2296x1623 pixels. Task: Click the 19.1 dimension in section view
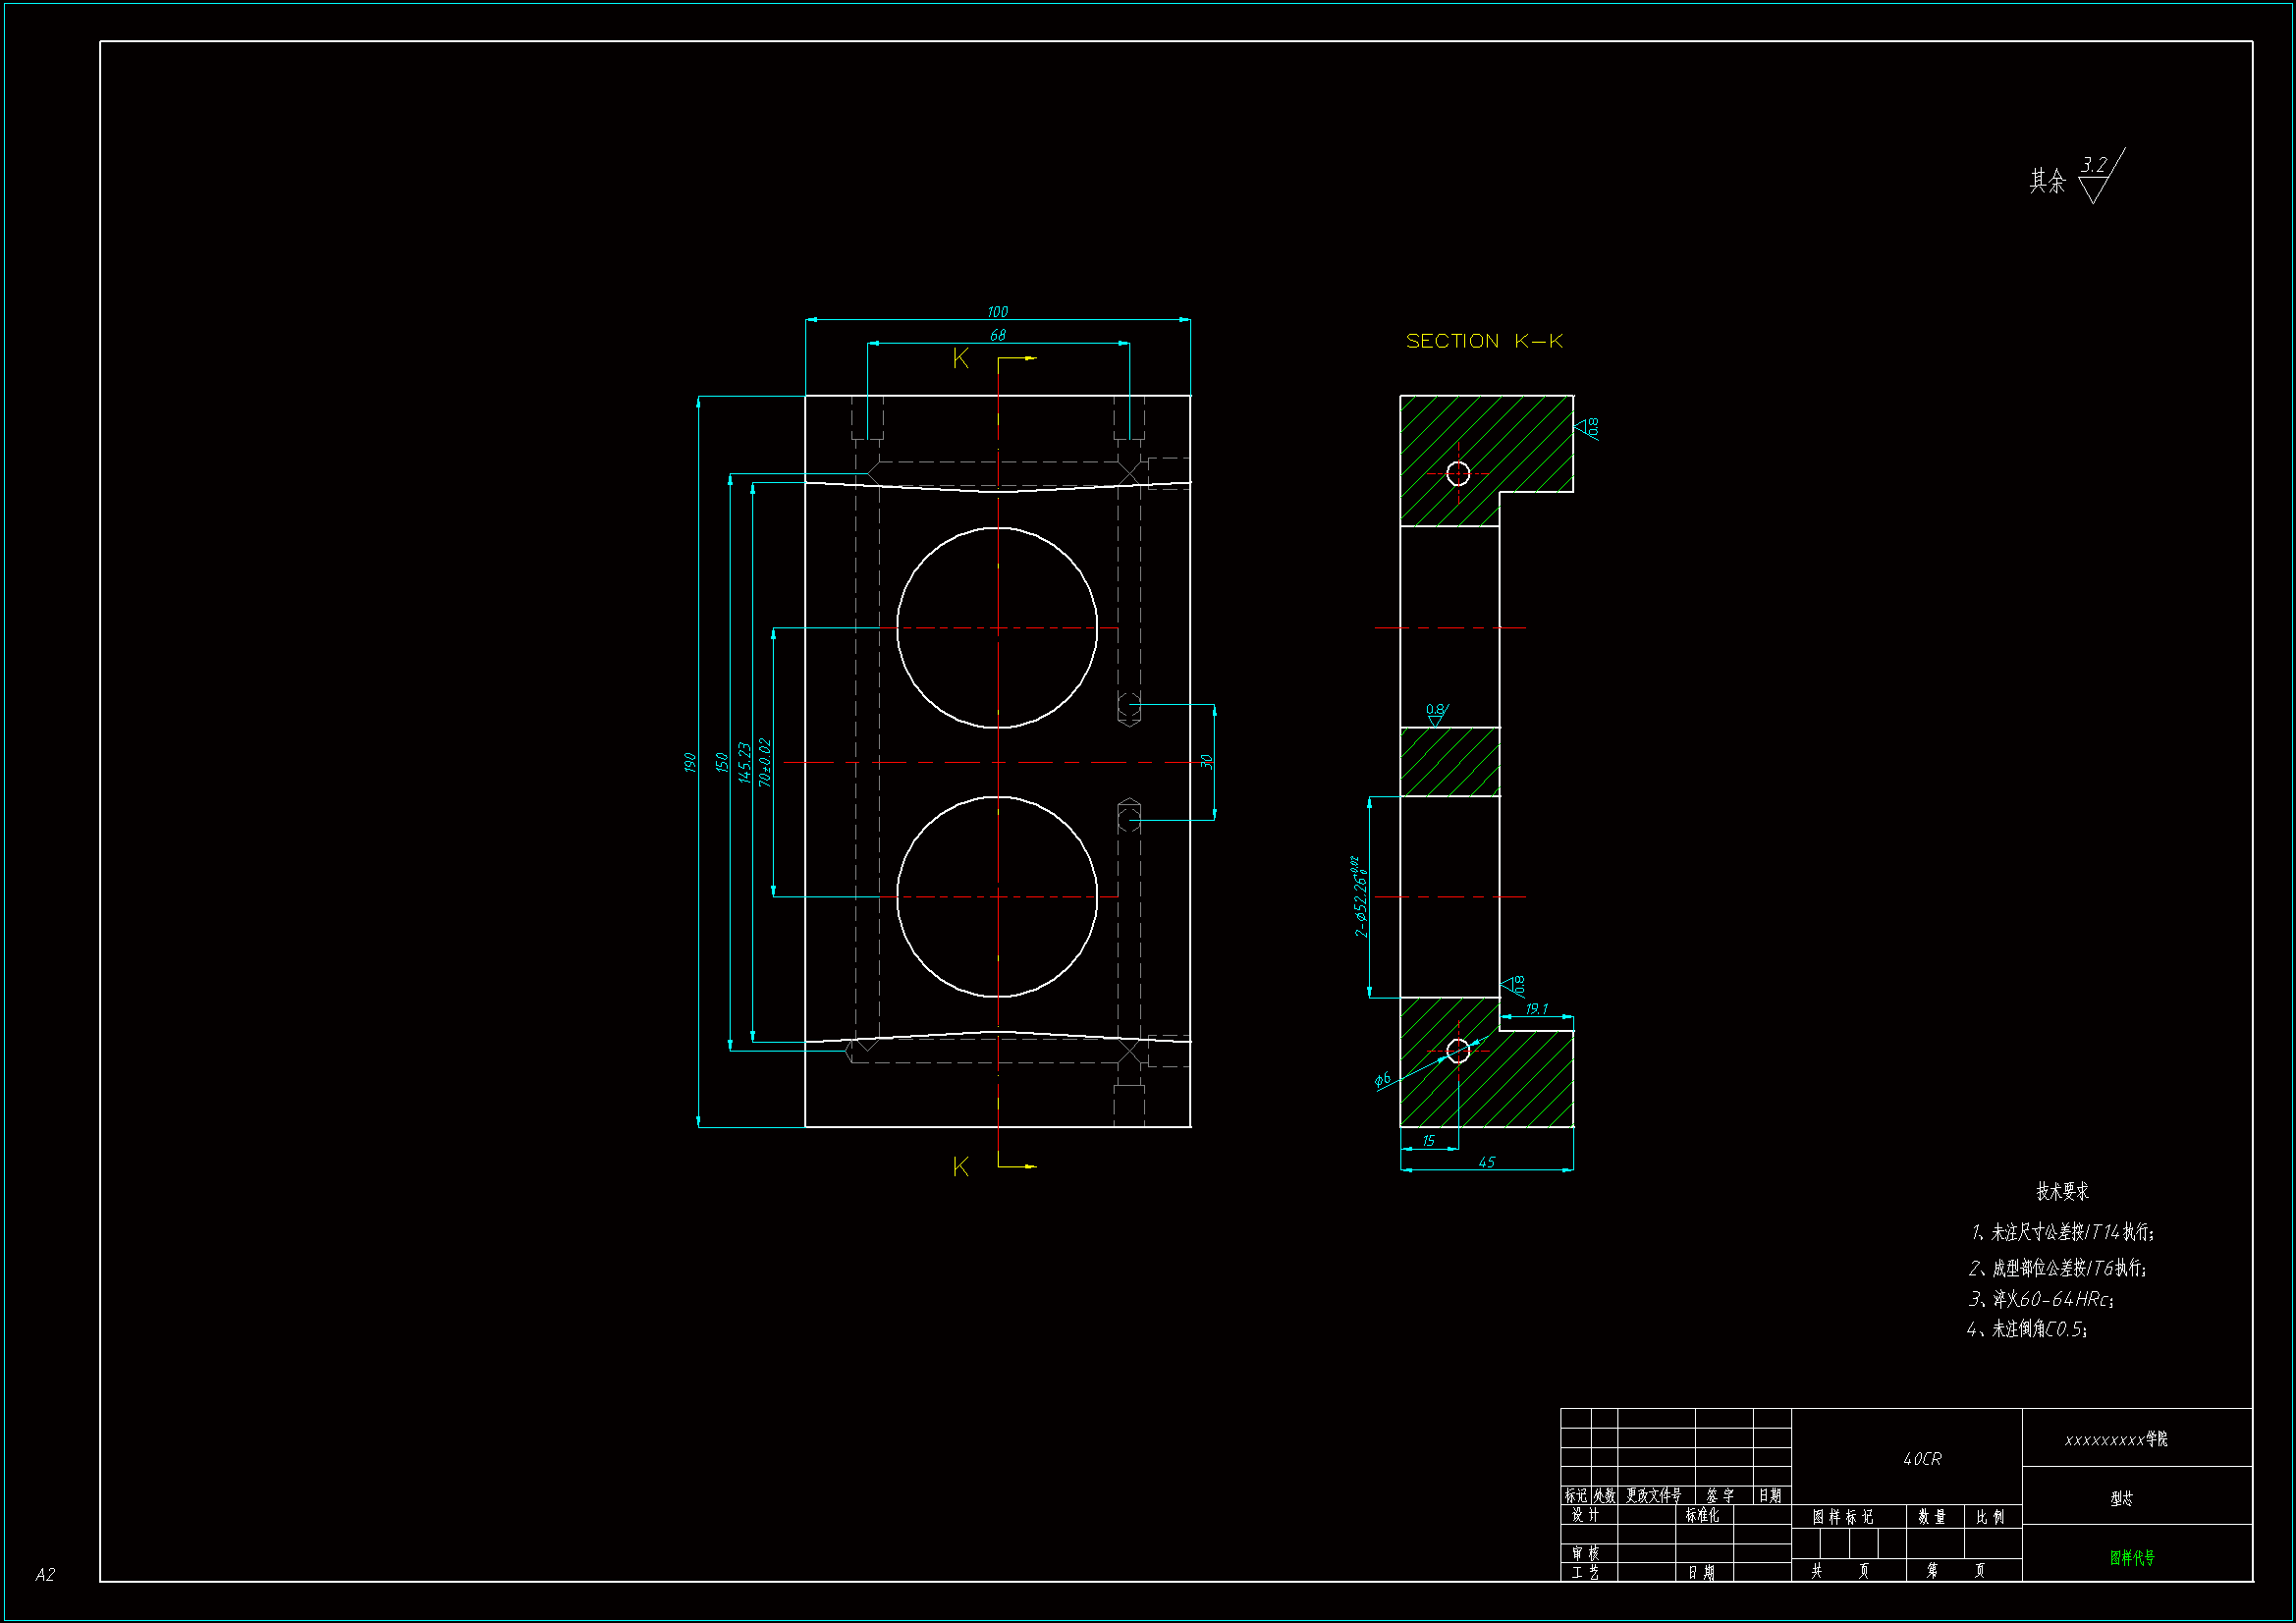coord(1536,1009)
